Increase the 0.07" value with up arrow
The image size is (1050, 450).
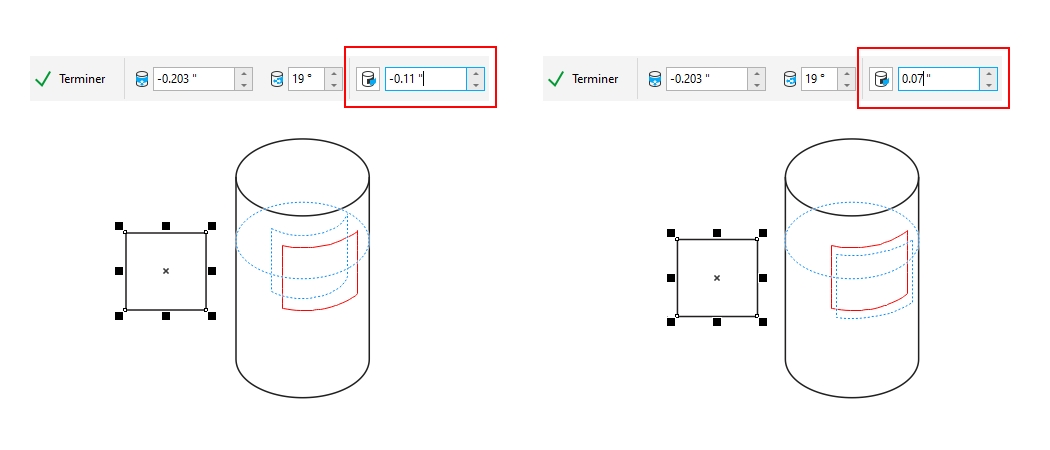coord(988,73)
